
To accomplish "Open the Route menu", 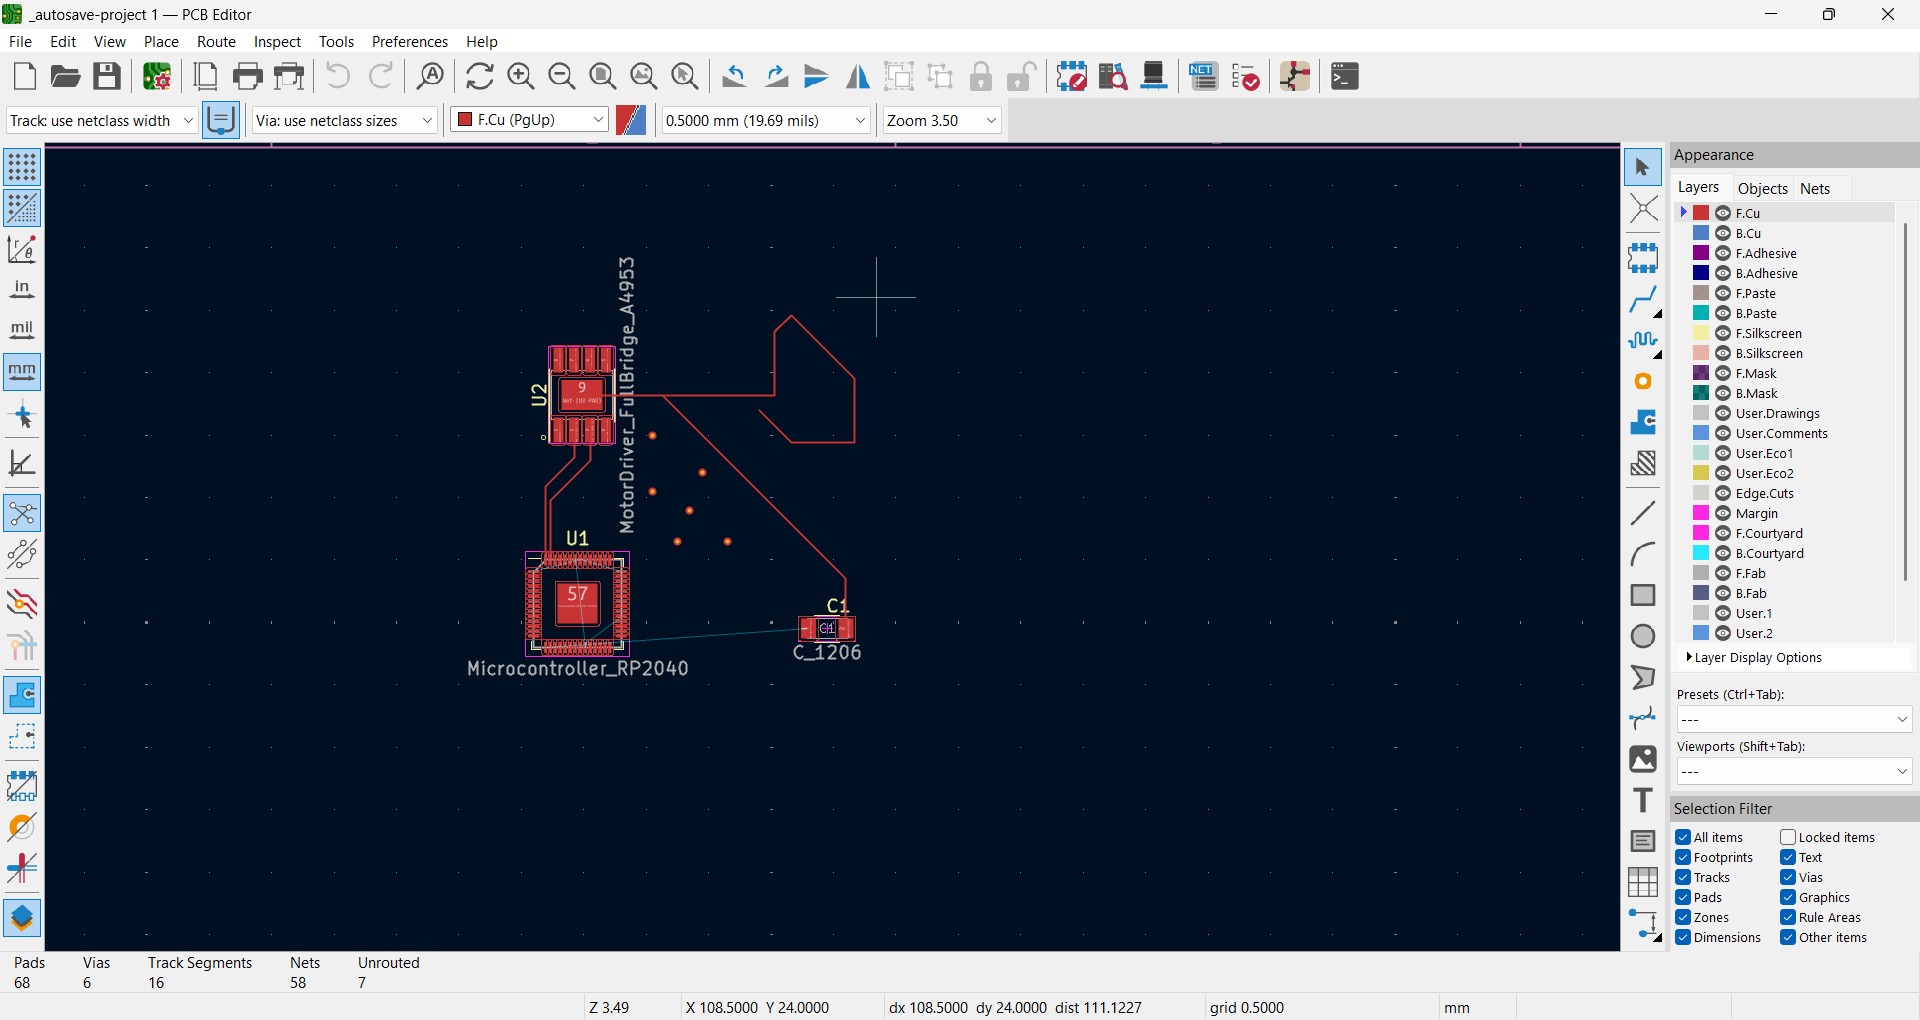I will click(216, 42).
